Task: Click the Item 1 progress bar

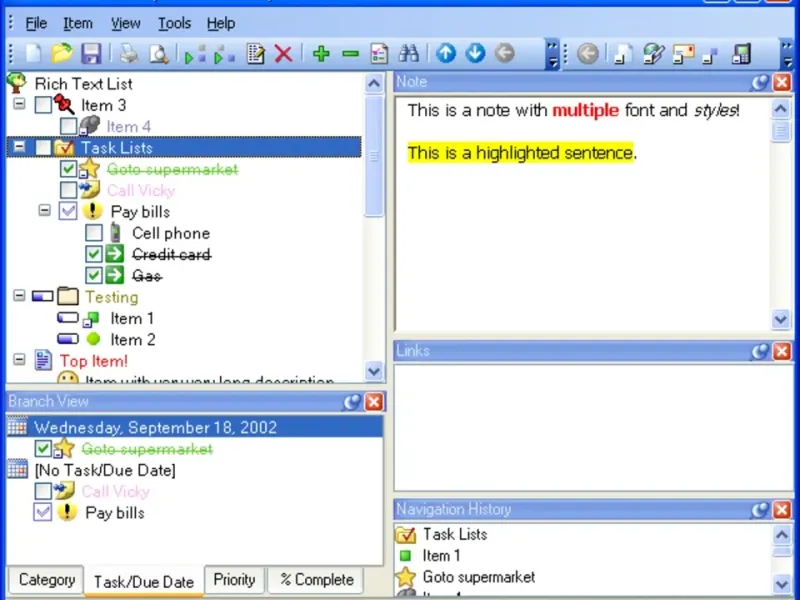Action: click(x=68, y=318)
